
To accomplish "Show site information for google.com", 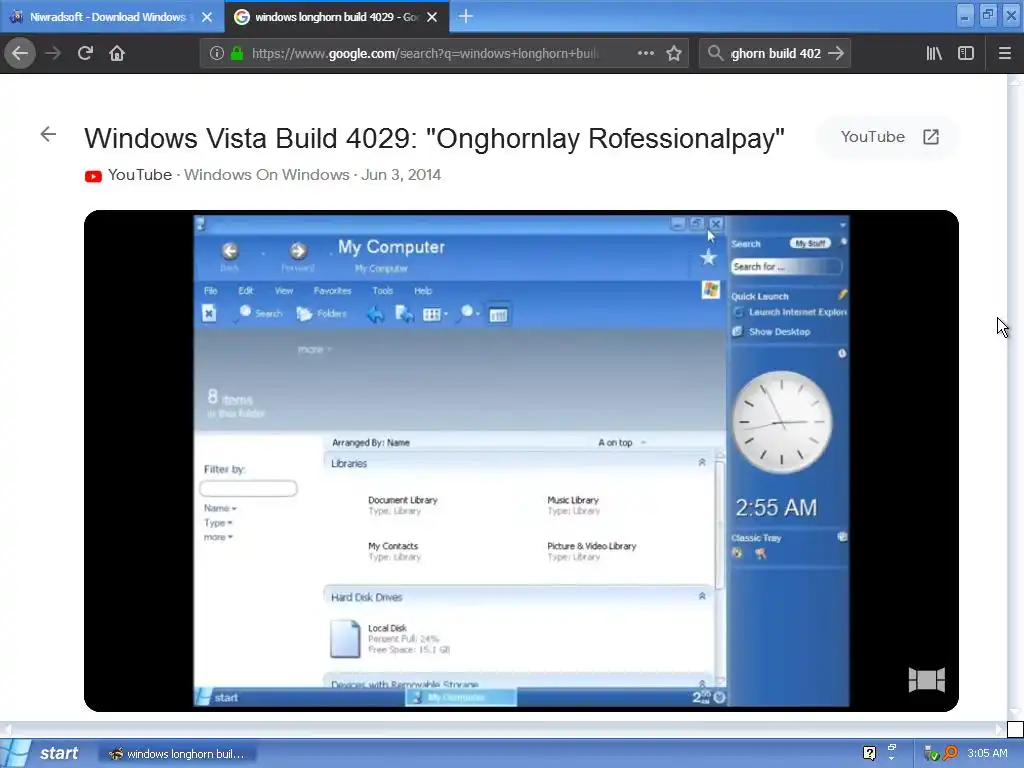I will (x=217, y=54).
